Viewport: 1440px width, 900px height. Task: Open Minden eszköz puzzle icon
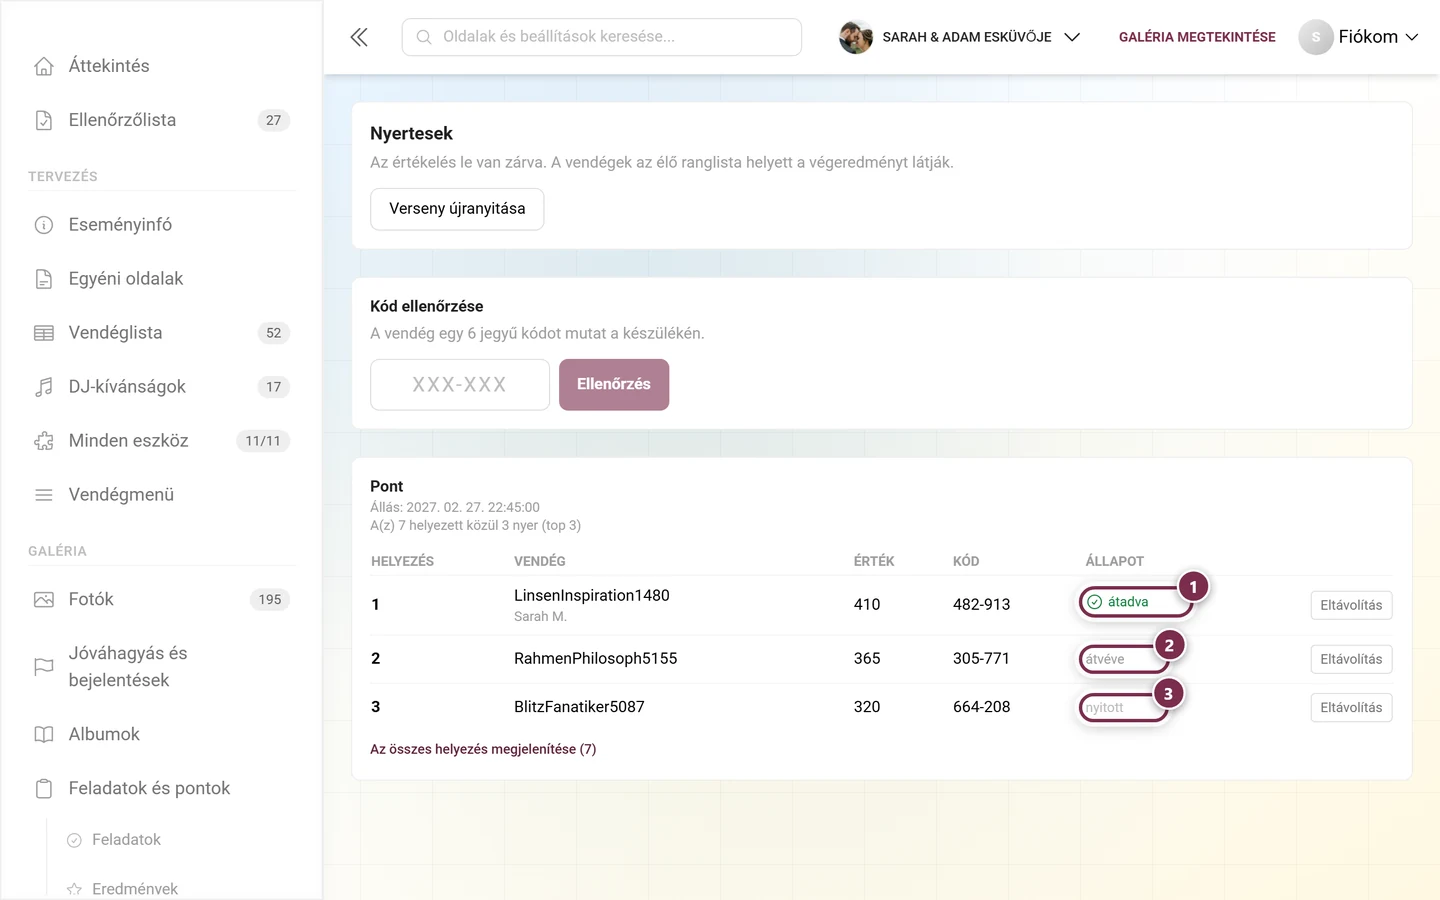[44, 441]
